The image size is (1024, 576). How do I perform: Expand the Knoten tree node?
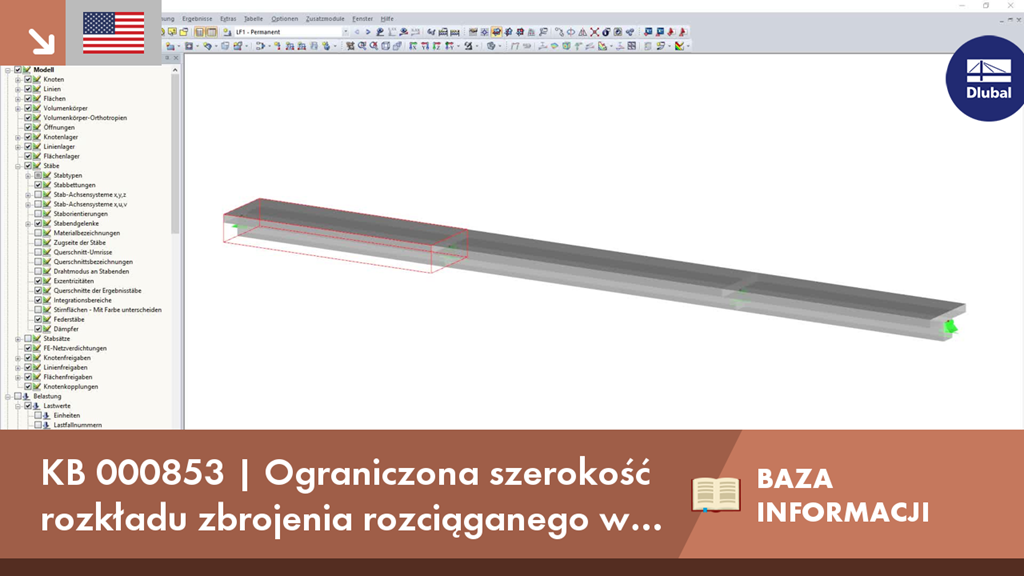pyautogui.click(x=18, y=80)
